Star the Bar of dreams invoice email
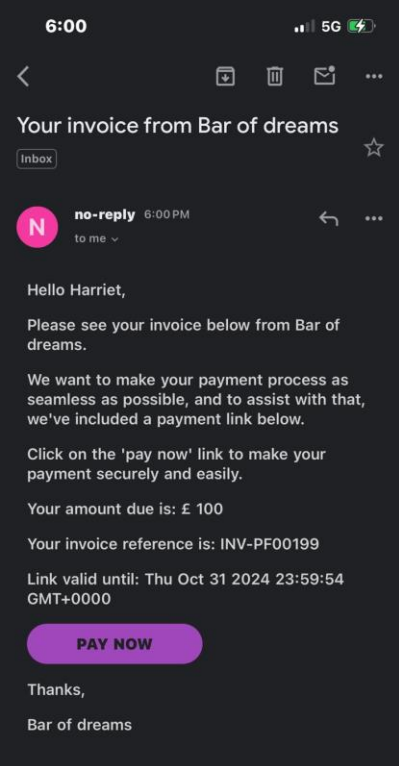This screenshot has width=399, height=766. click(x=374, y=148)
